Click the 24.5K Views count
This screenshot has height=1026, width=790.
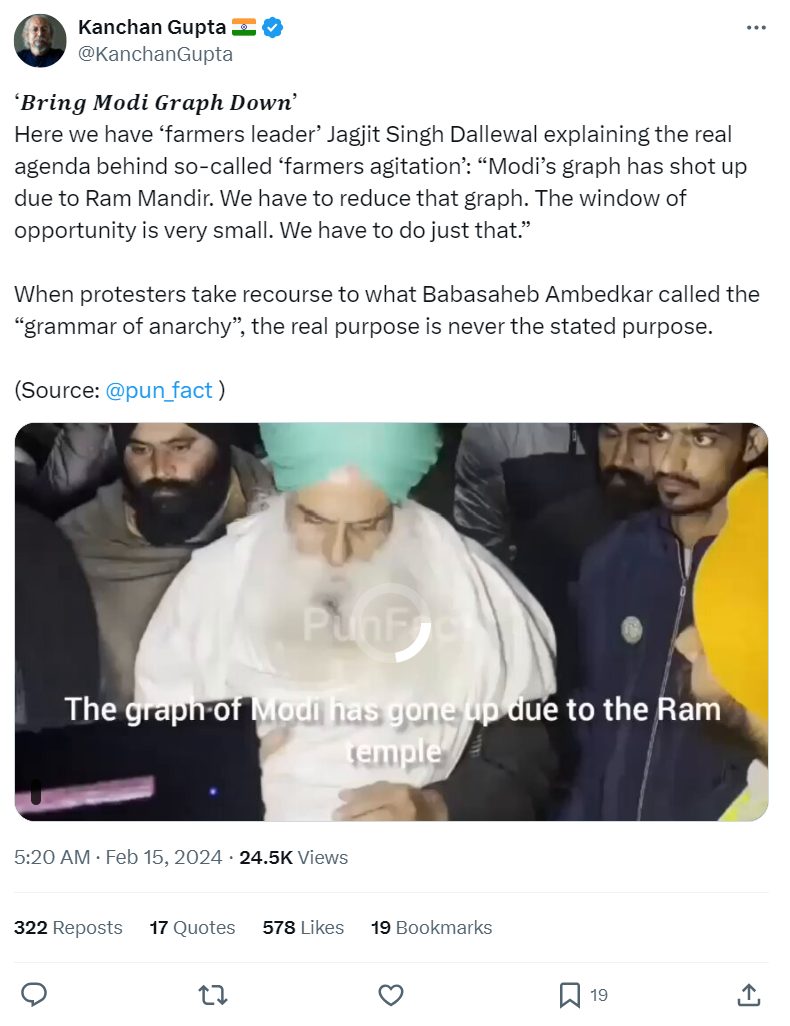293,857
